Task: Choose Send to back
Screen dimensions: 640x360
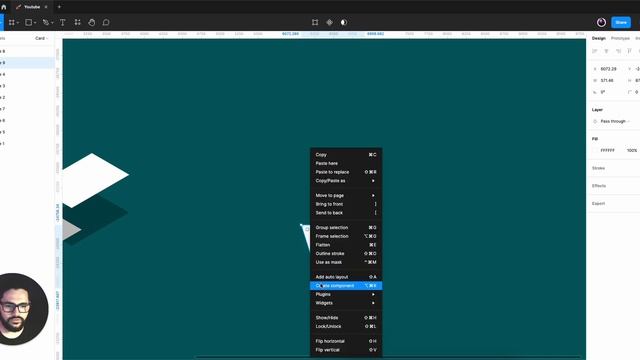Action: [346, 213]
